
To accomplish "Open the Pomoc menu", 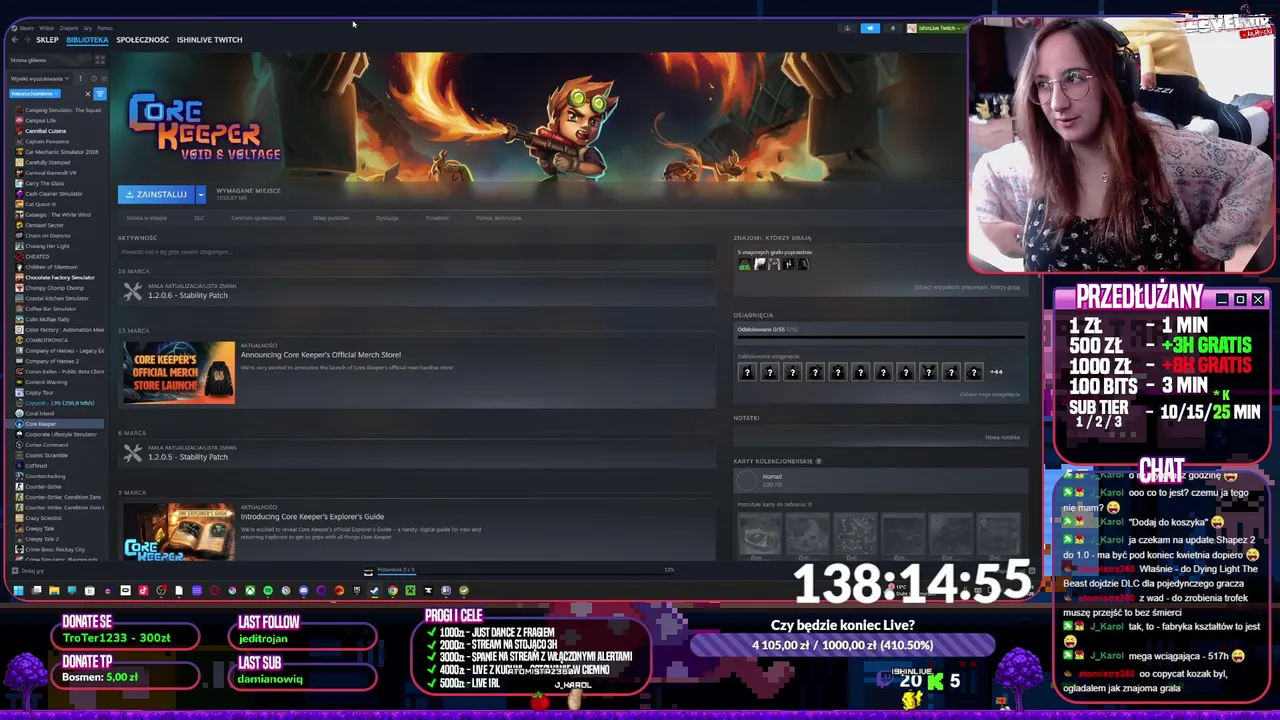I will click(104, 28).
